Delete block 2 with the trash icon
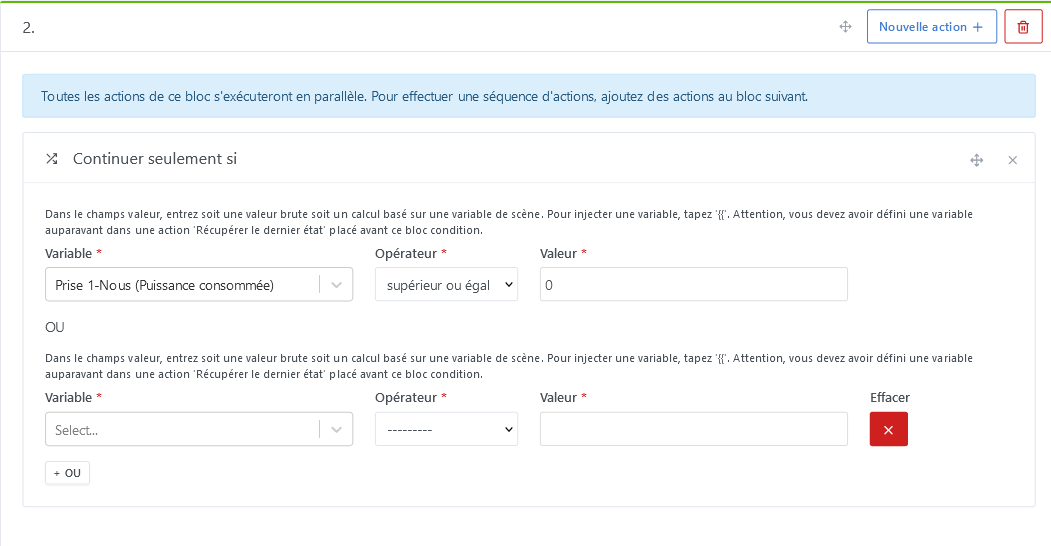 coord(1022,27)
